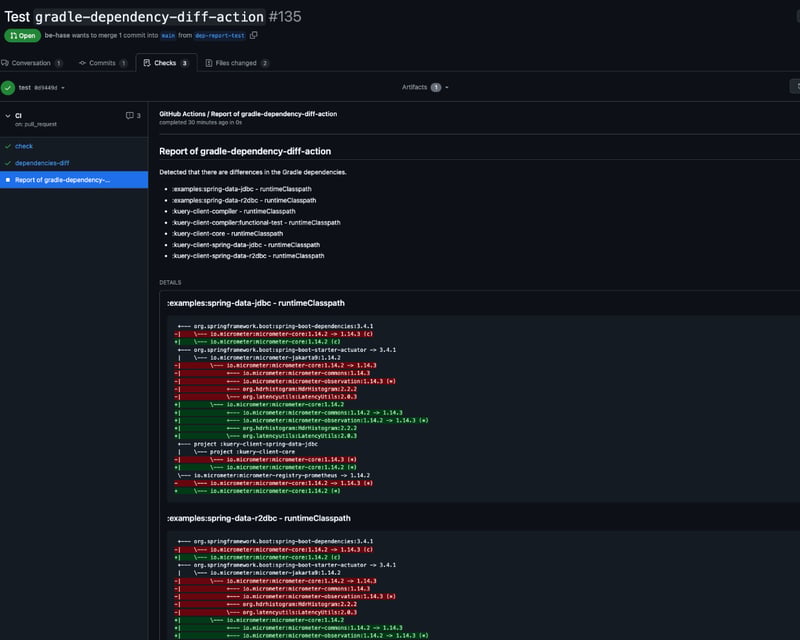The image size is (800, 640).
Task: Switch to the Commits tab
Action: coord(103,63)
